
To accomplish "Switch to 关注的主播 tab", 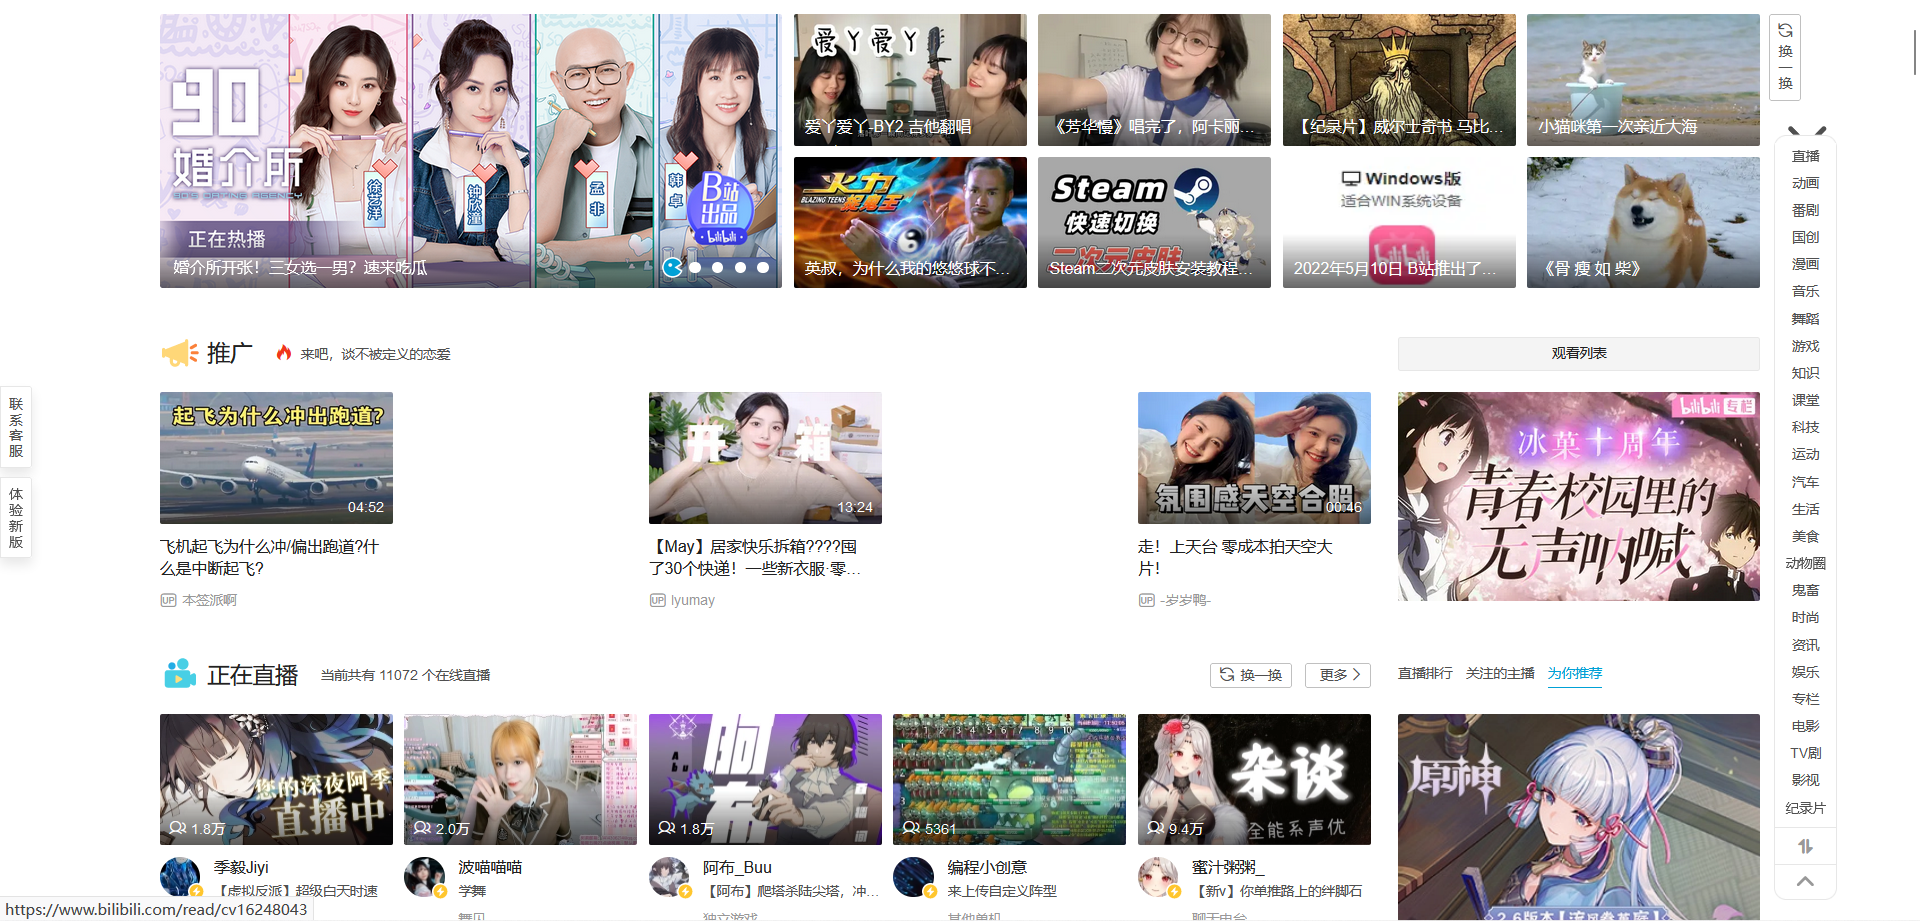I will coord(1500,673).
